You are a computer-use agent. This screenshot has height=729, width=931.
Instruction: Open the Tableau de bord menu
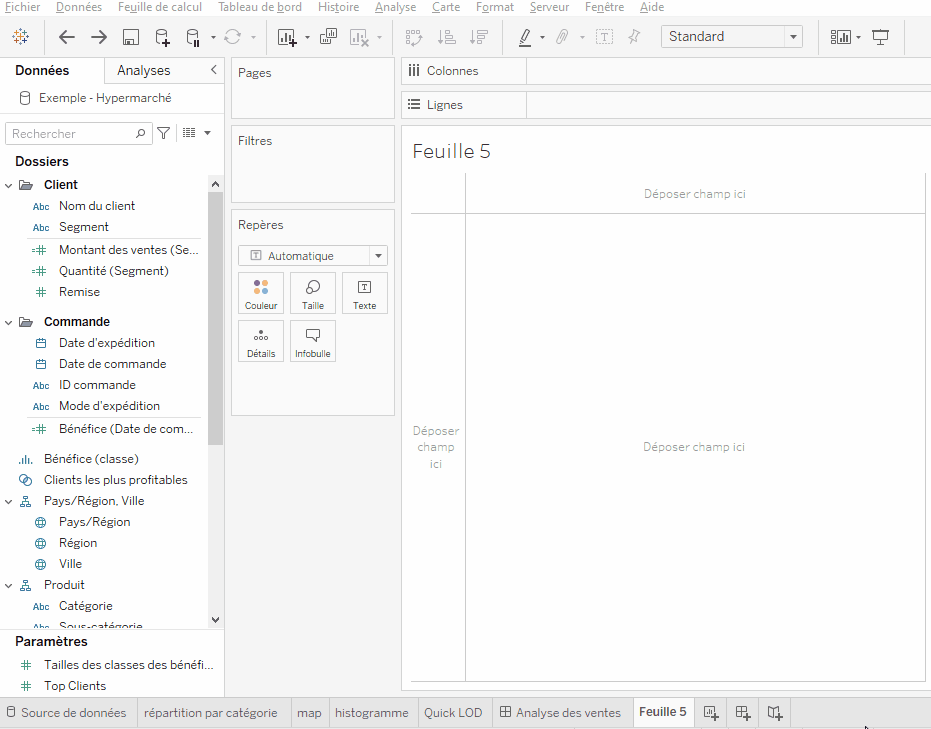coord(259,7)
